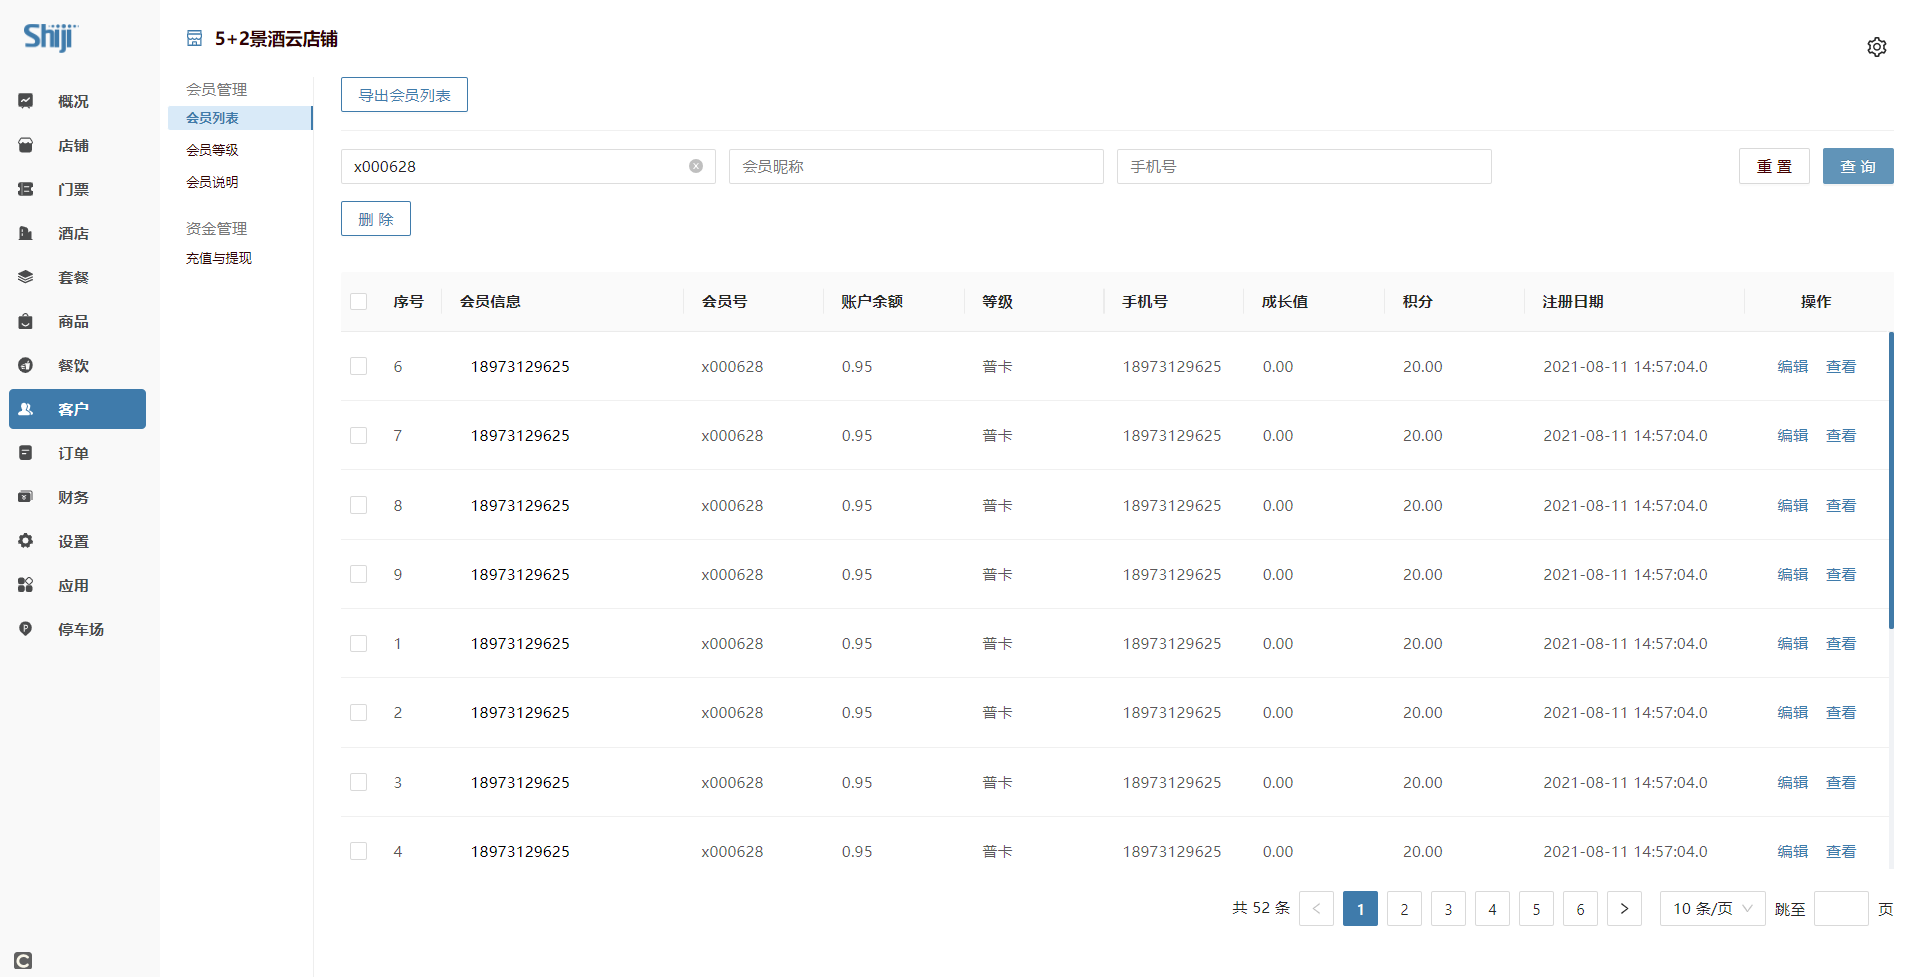Click the 设置 settings gear in sidebar
The height and width of the screenshot is (977, 1920).
[x=26, y=541]
